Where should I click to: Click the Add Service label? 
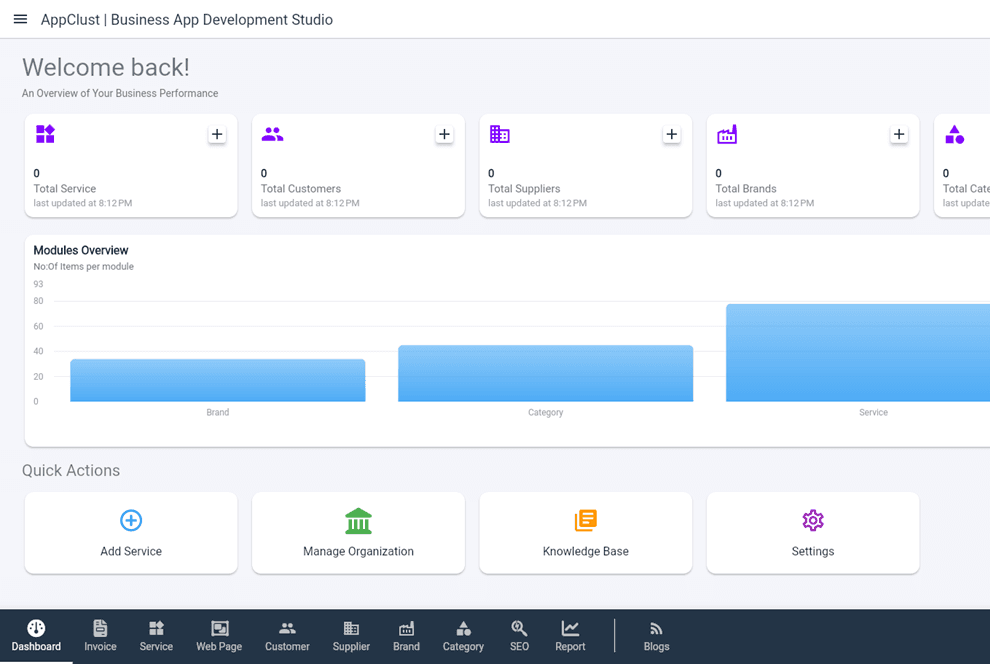click(131, 551)
